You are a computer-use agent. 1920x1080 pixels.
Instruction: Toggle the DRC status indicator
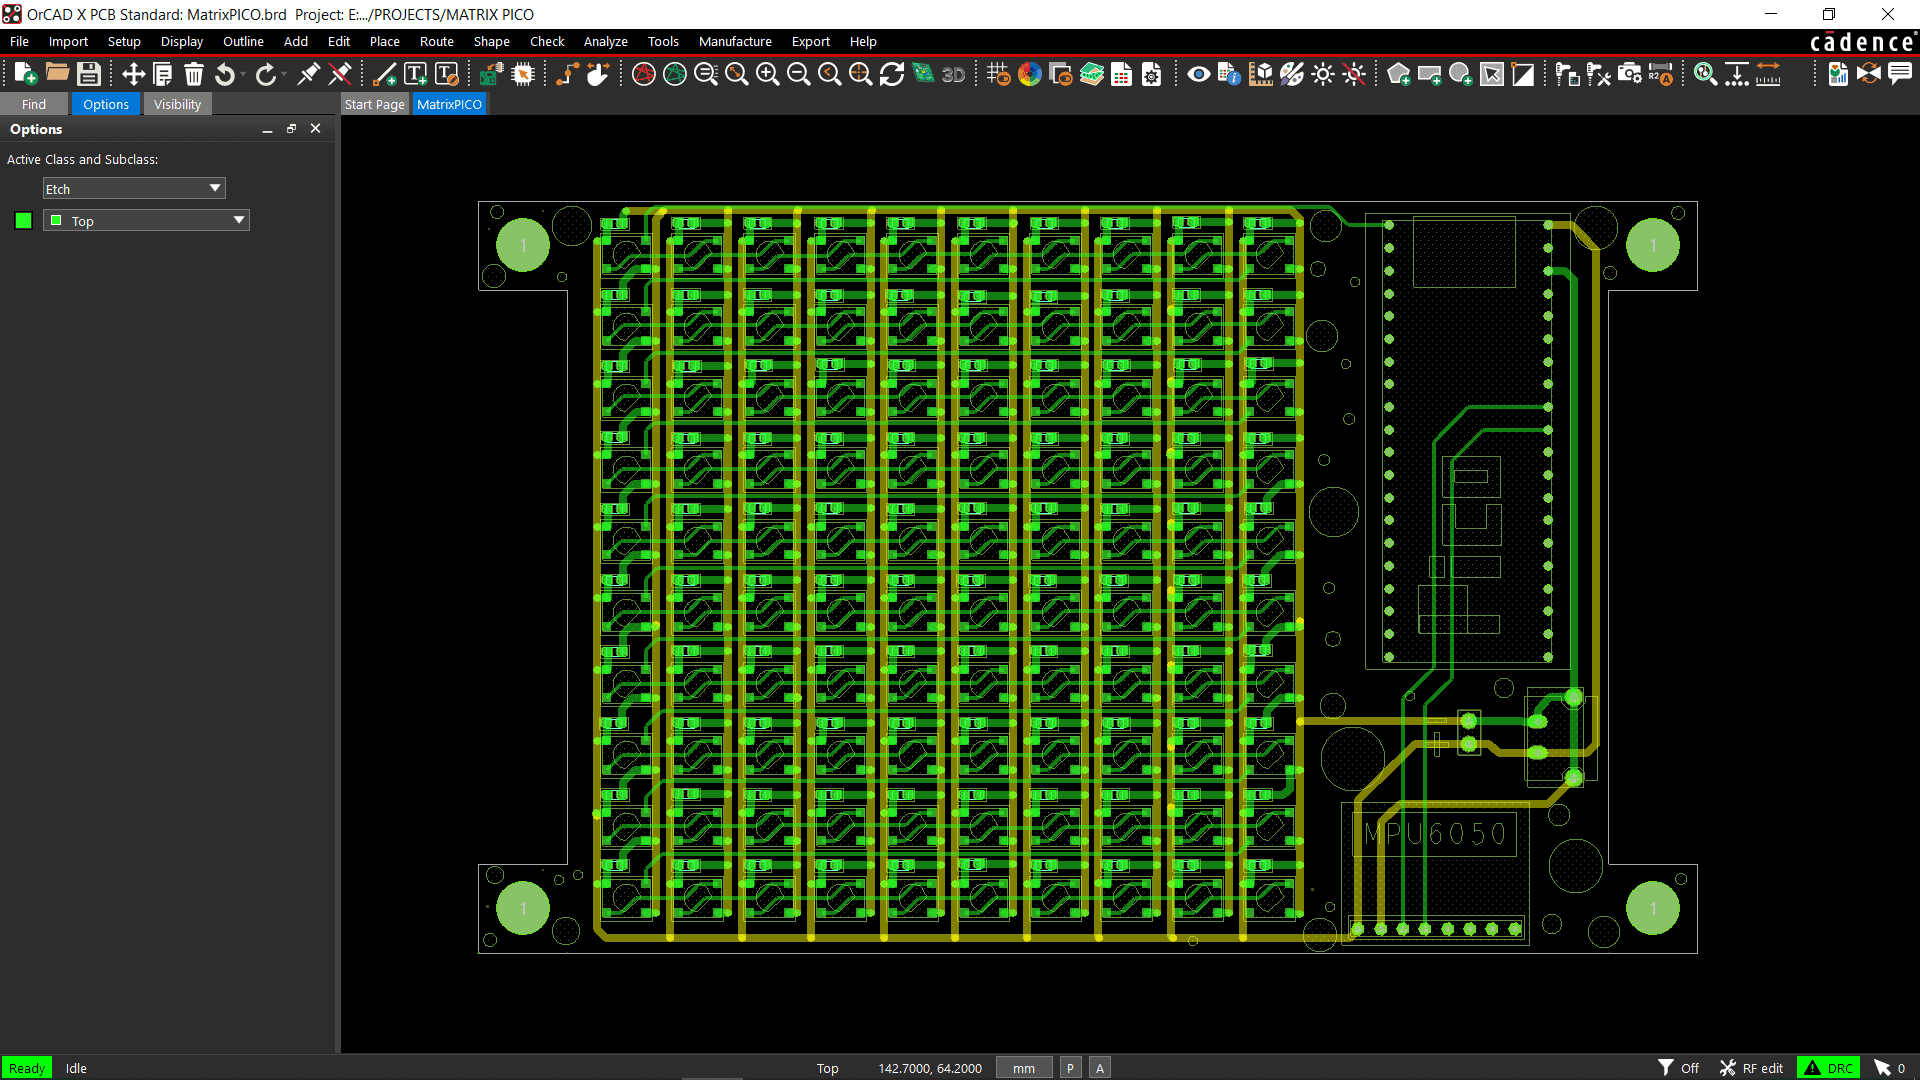(x=1829, y=1067)
